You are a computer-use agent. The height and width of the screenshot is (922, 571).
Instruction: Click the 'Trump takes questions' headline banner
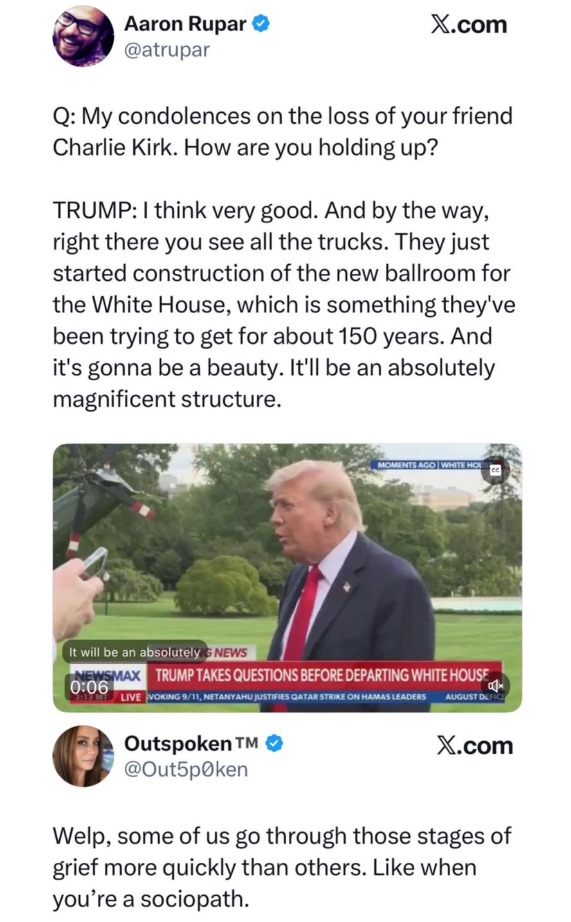322,675
